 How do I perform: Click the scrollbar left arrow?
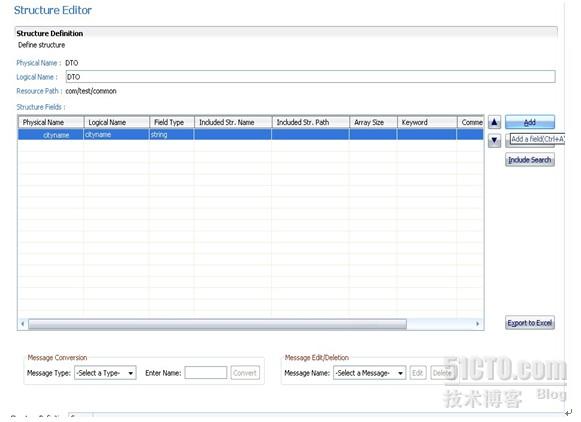click(23, 324)
